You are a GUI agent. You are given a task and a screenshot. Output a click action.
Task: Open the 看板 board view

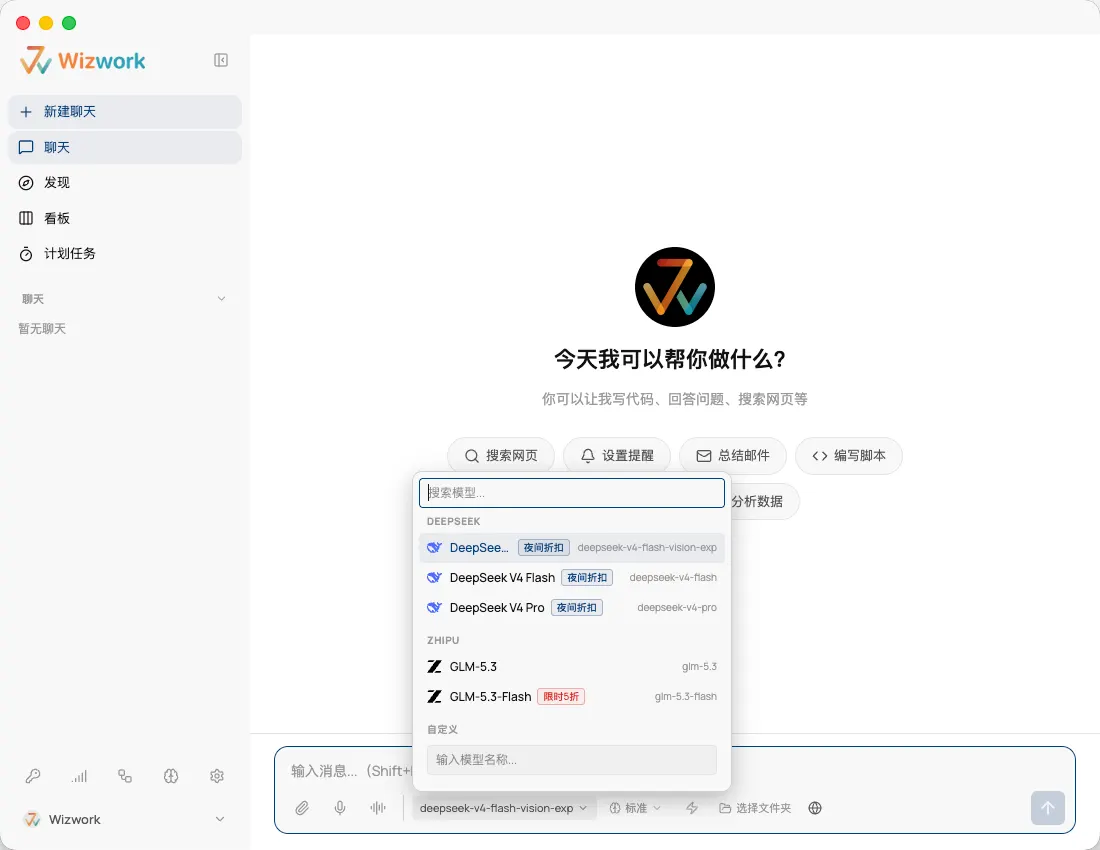(x=125, y=218)
